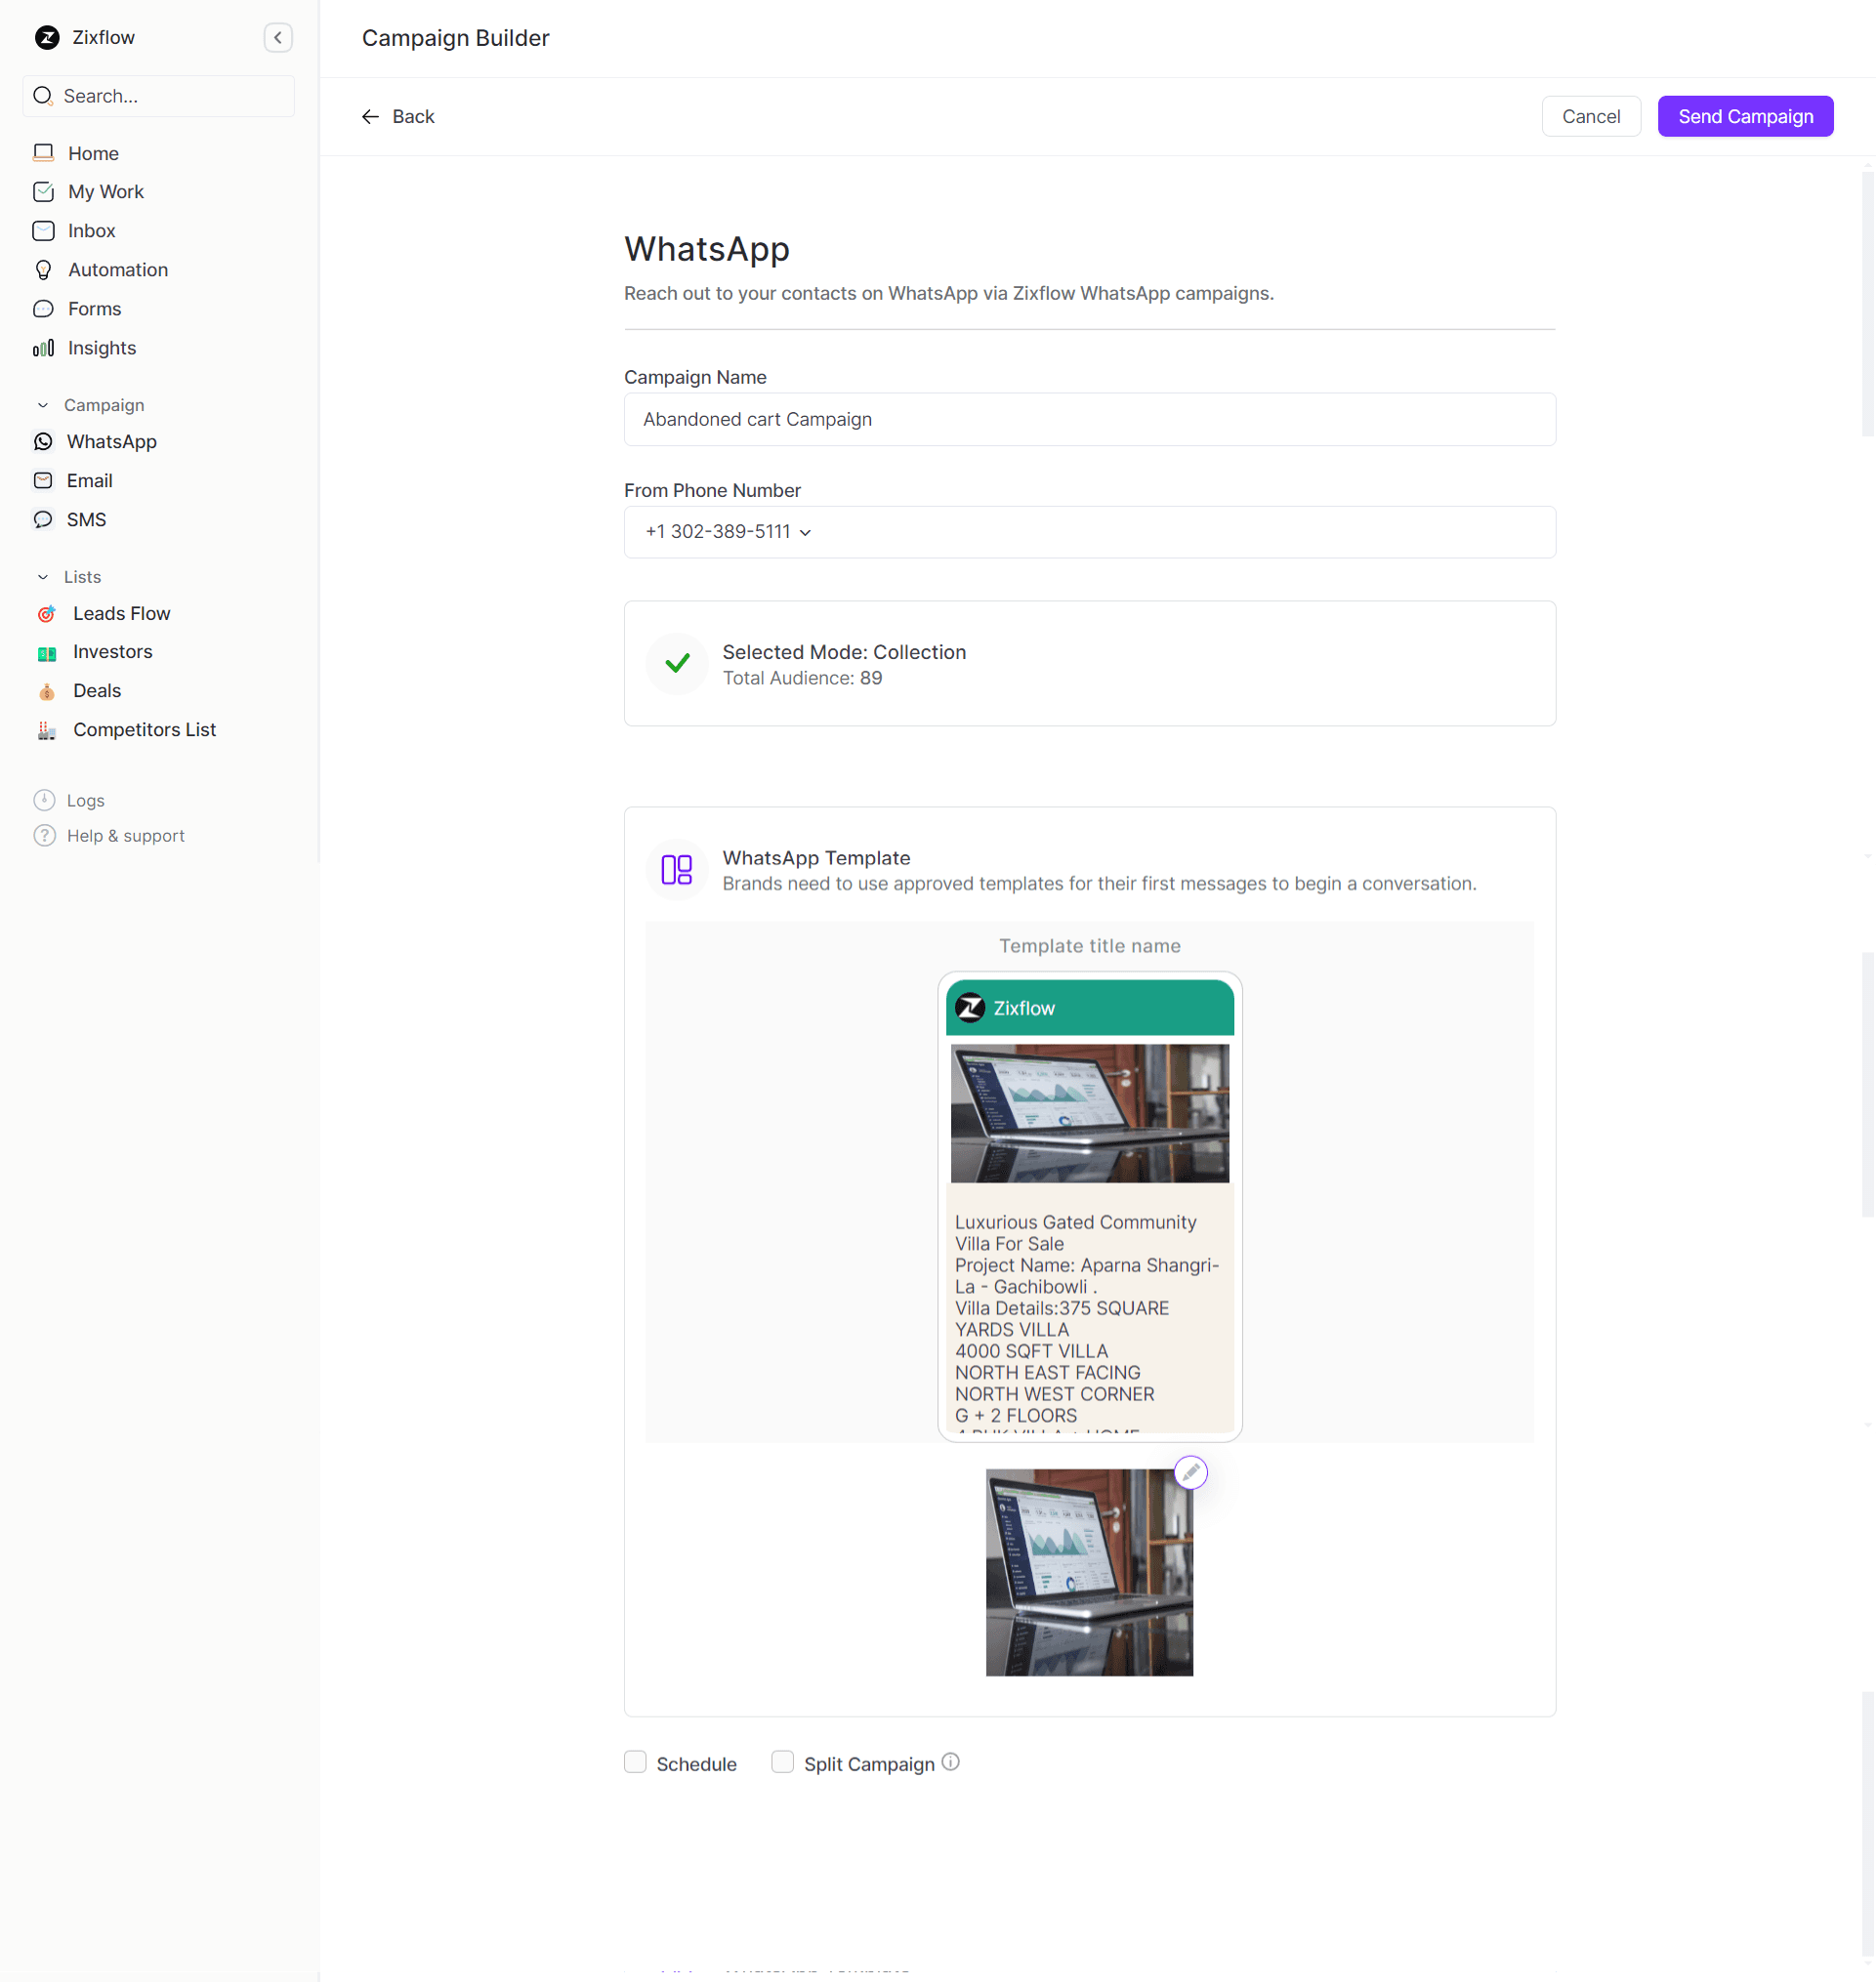The image size is (1876, 1984).
Task: Open WhatsApp campaign from sidebar
Action: click(111, 442)
